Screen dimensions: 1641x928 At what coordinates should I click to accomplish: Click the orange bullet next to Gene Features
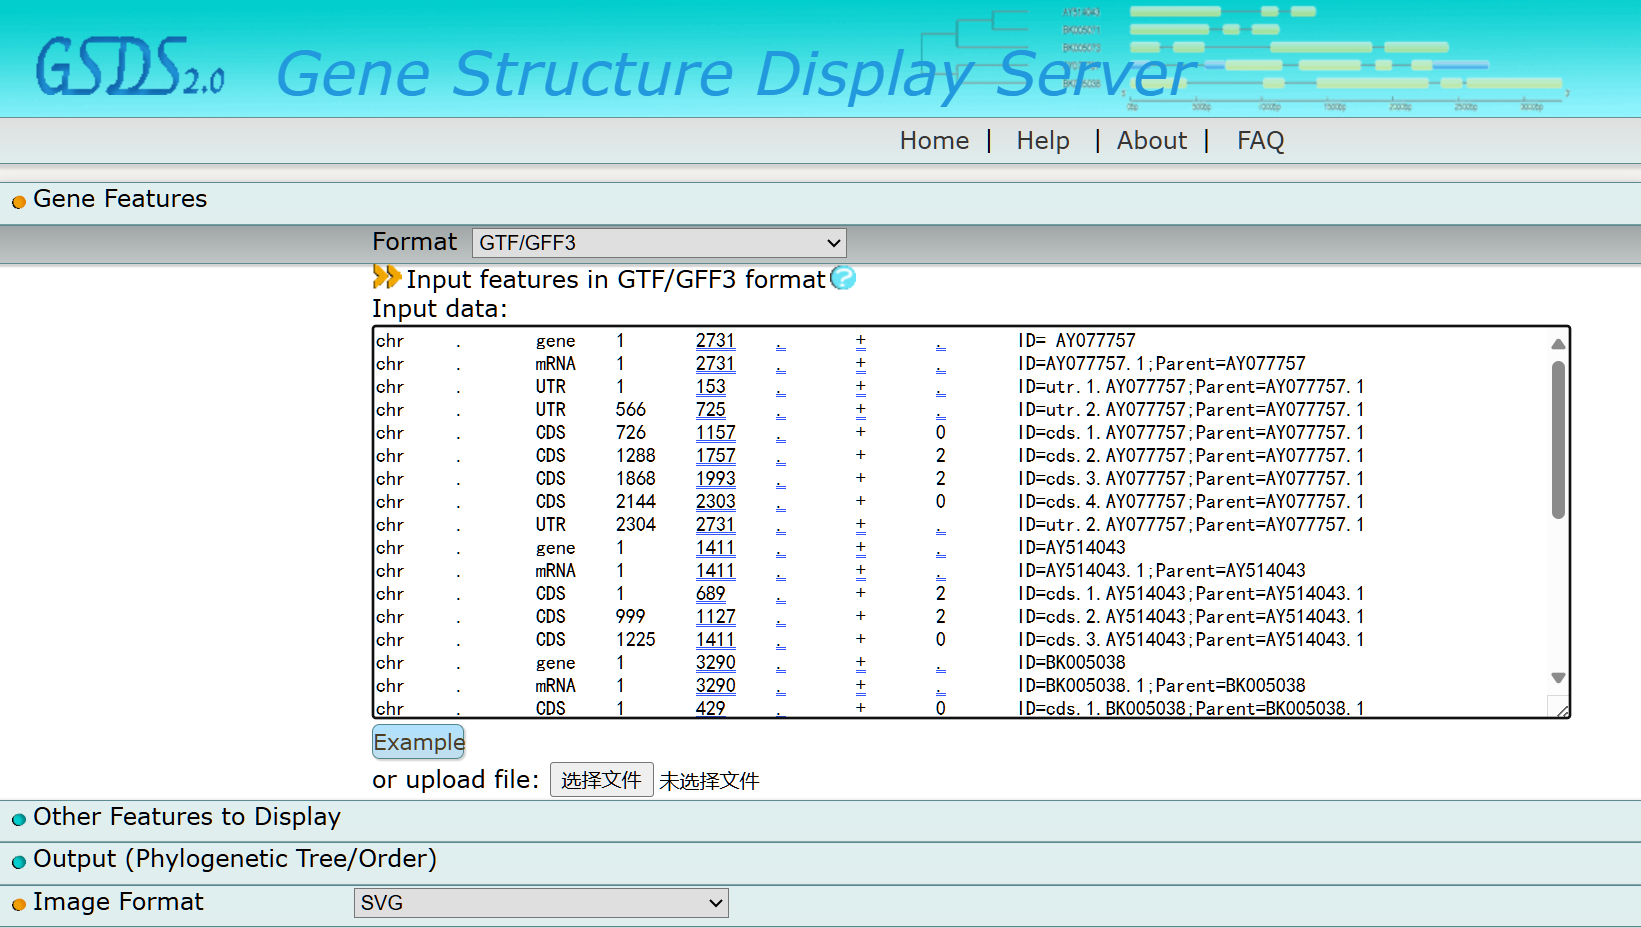click(19, 202)
